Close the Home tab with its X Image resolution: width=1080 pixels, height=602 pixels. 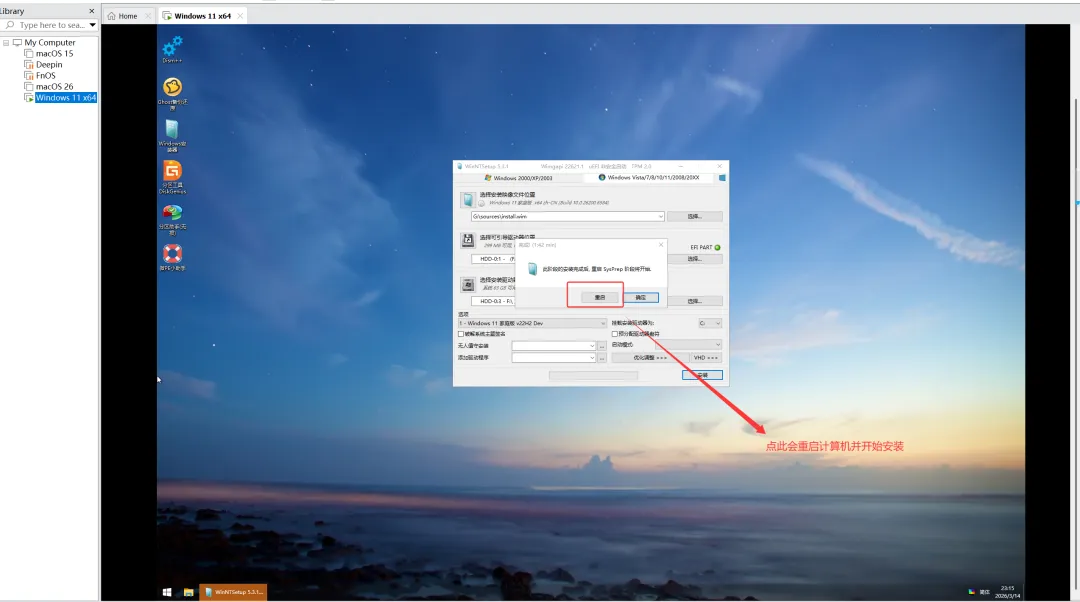click(x=147, y=16)
